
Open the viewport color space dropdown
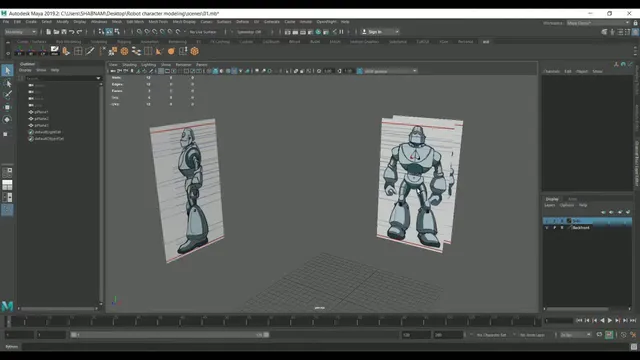tap(390, 71)
